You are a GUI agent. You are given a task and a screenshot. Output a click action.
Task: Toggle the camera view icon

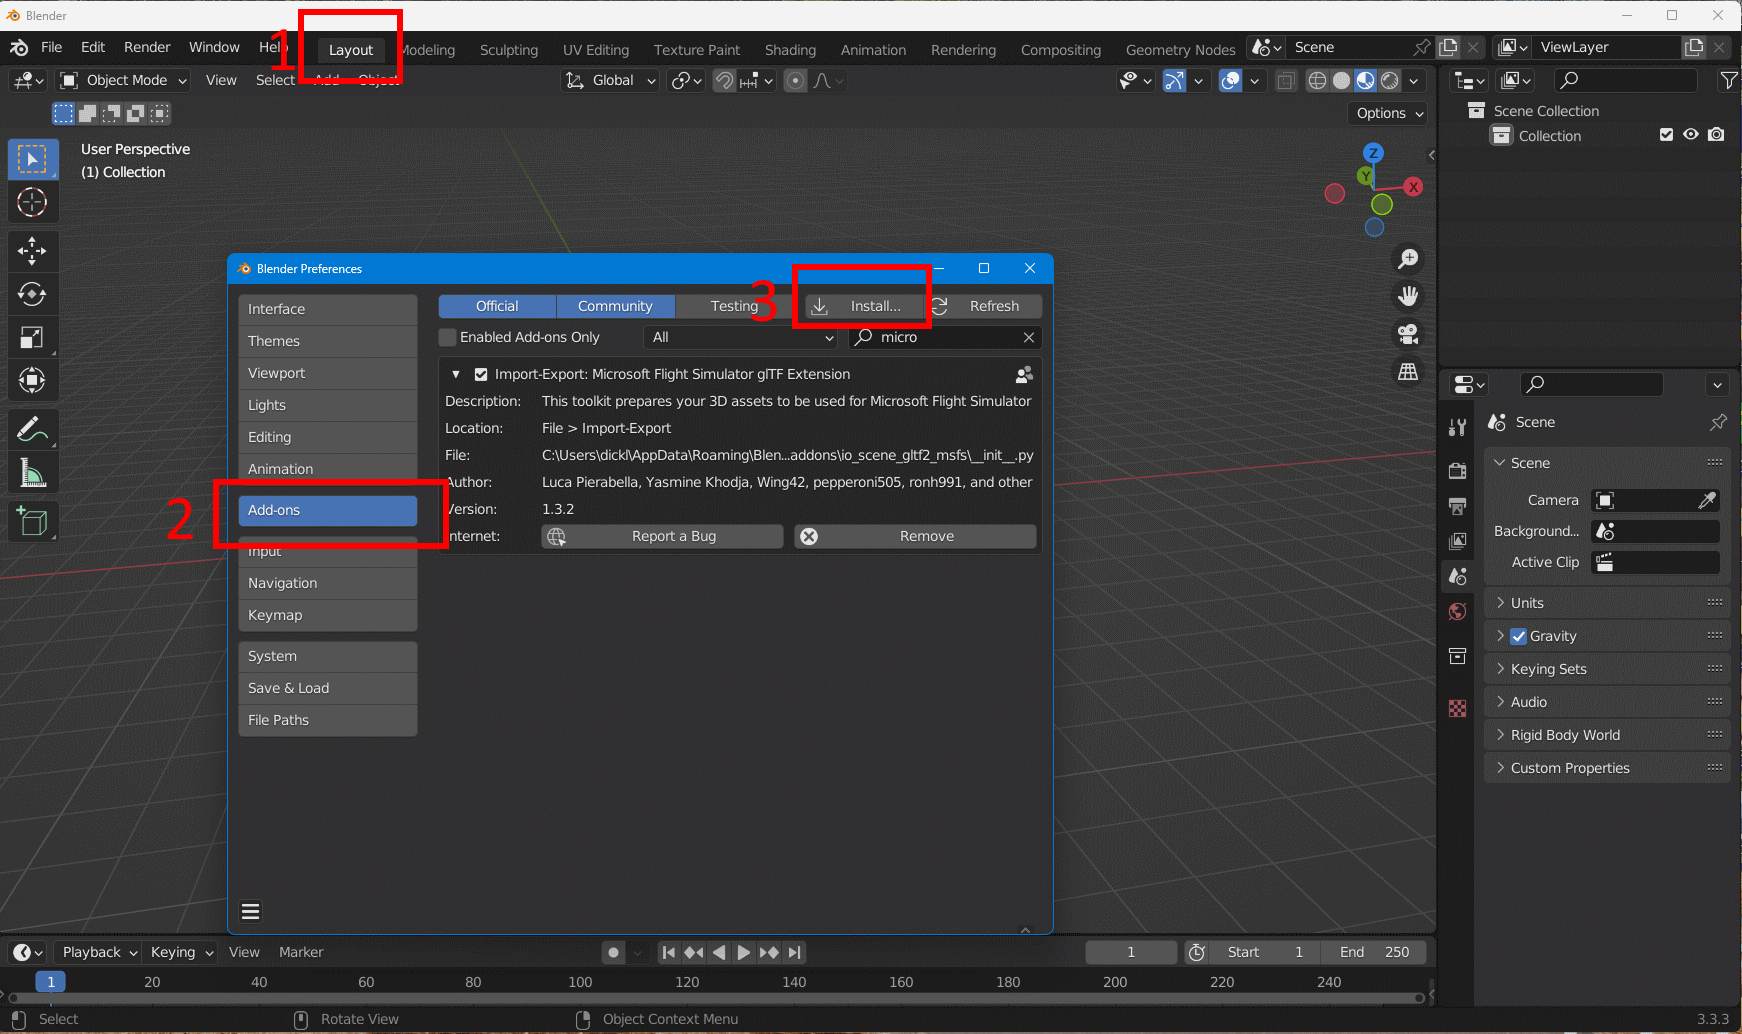click(1408, 334)
